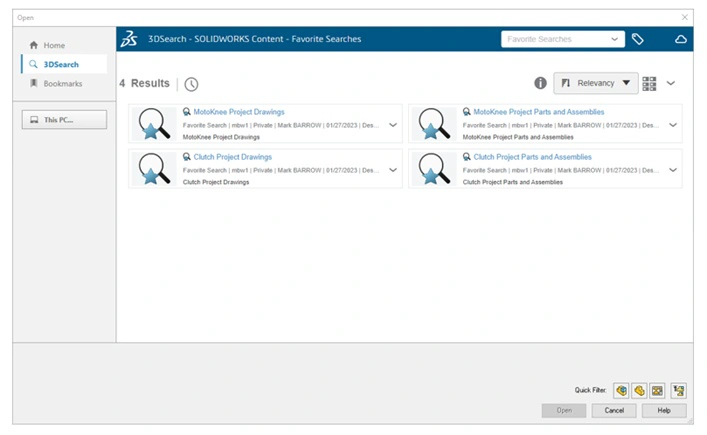Click description 'Clutch Project Parts and Assemblies' under metadata
This screenshot has height=435, width=707.
coord(513,182)
